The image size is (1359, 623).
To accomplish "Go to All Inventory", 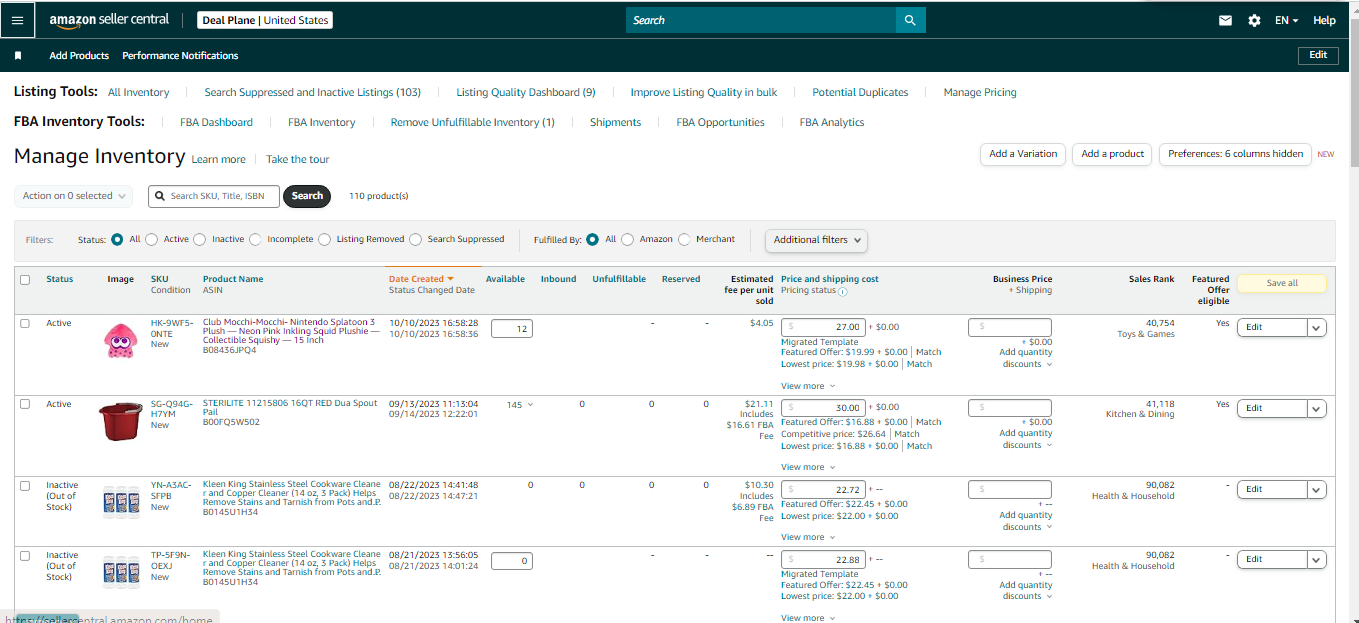I will click(138, 92).
